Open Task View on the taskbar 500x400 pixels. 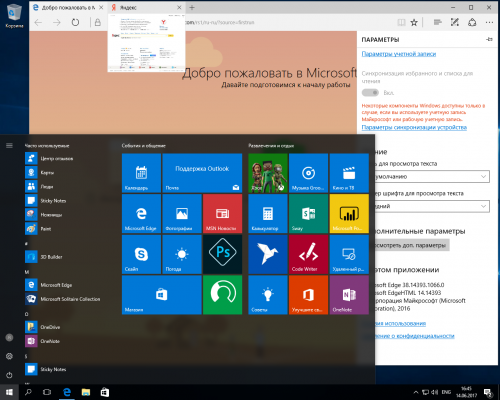click(x=47, y=392)
